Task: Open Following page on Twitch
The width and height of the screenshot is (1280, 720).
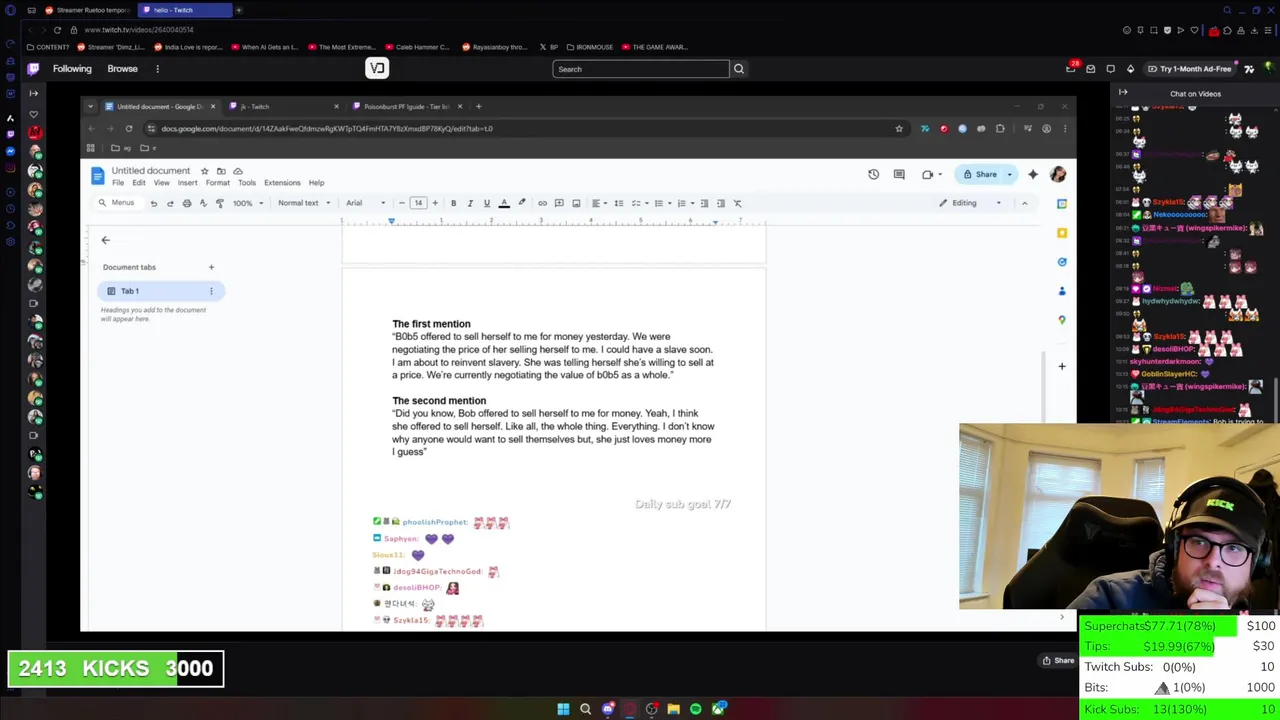Action: pyautogui.click(x=72, y=69)
